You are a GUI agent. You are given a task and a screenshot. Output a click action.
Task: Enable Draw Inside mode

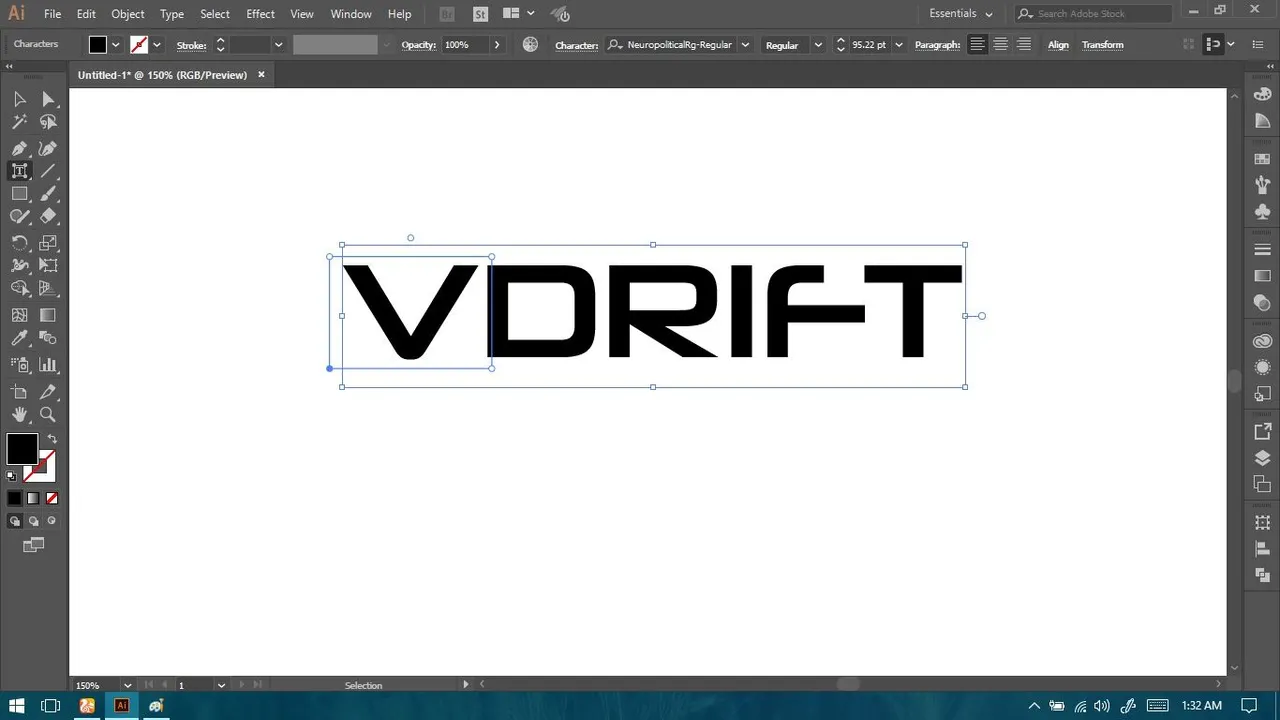click(x=52, y=521)
